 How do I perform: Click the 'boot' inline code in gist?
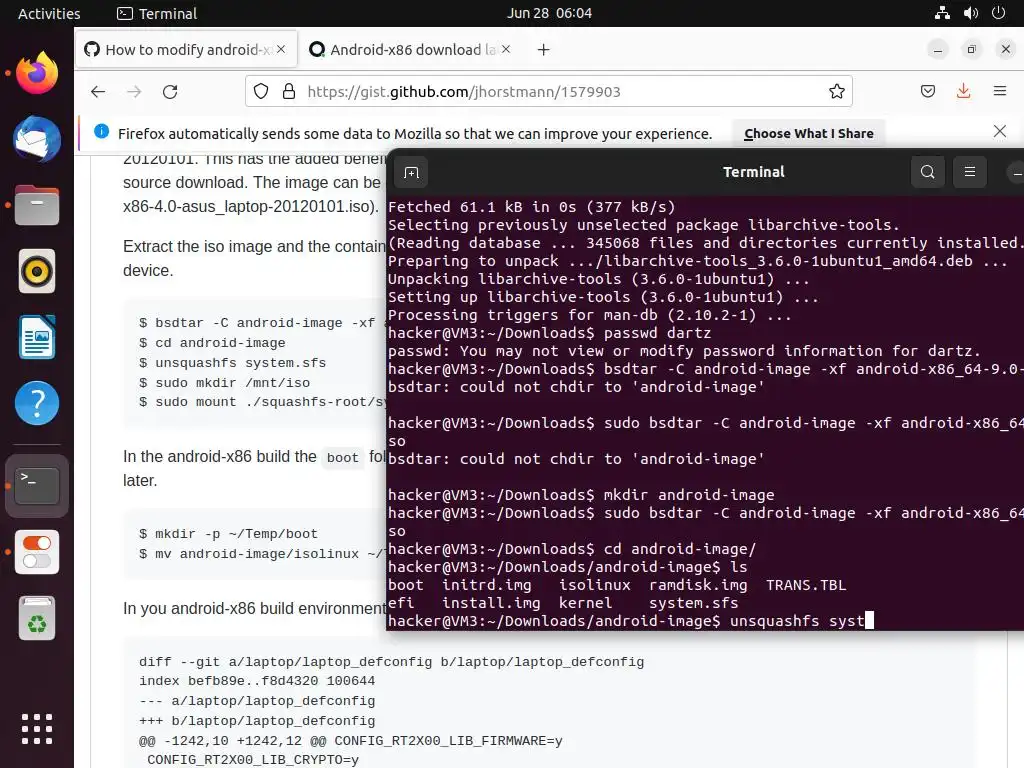coord(343,458)
